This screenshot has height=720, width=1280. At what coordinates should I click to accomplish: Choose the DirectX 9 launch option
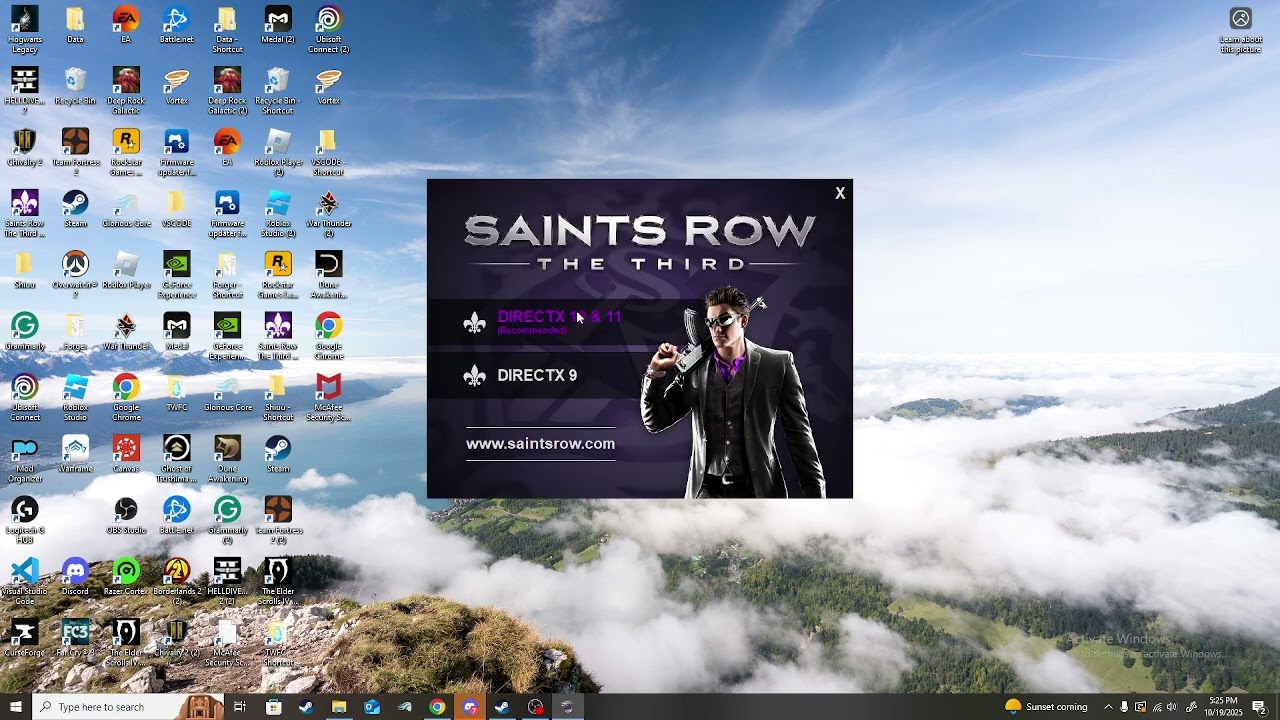(537, 376)
